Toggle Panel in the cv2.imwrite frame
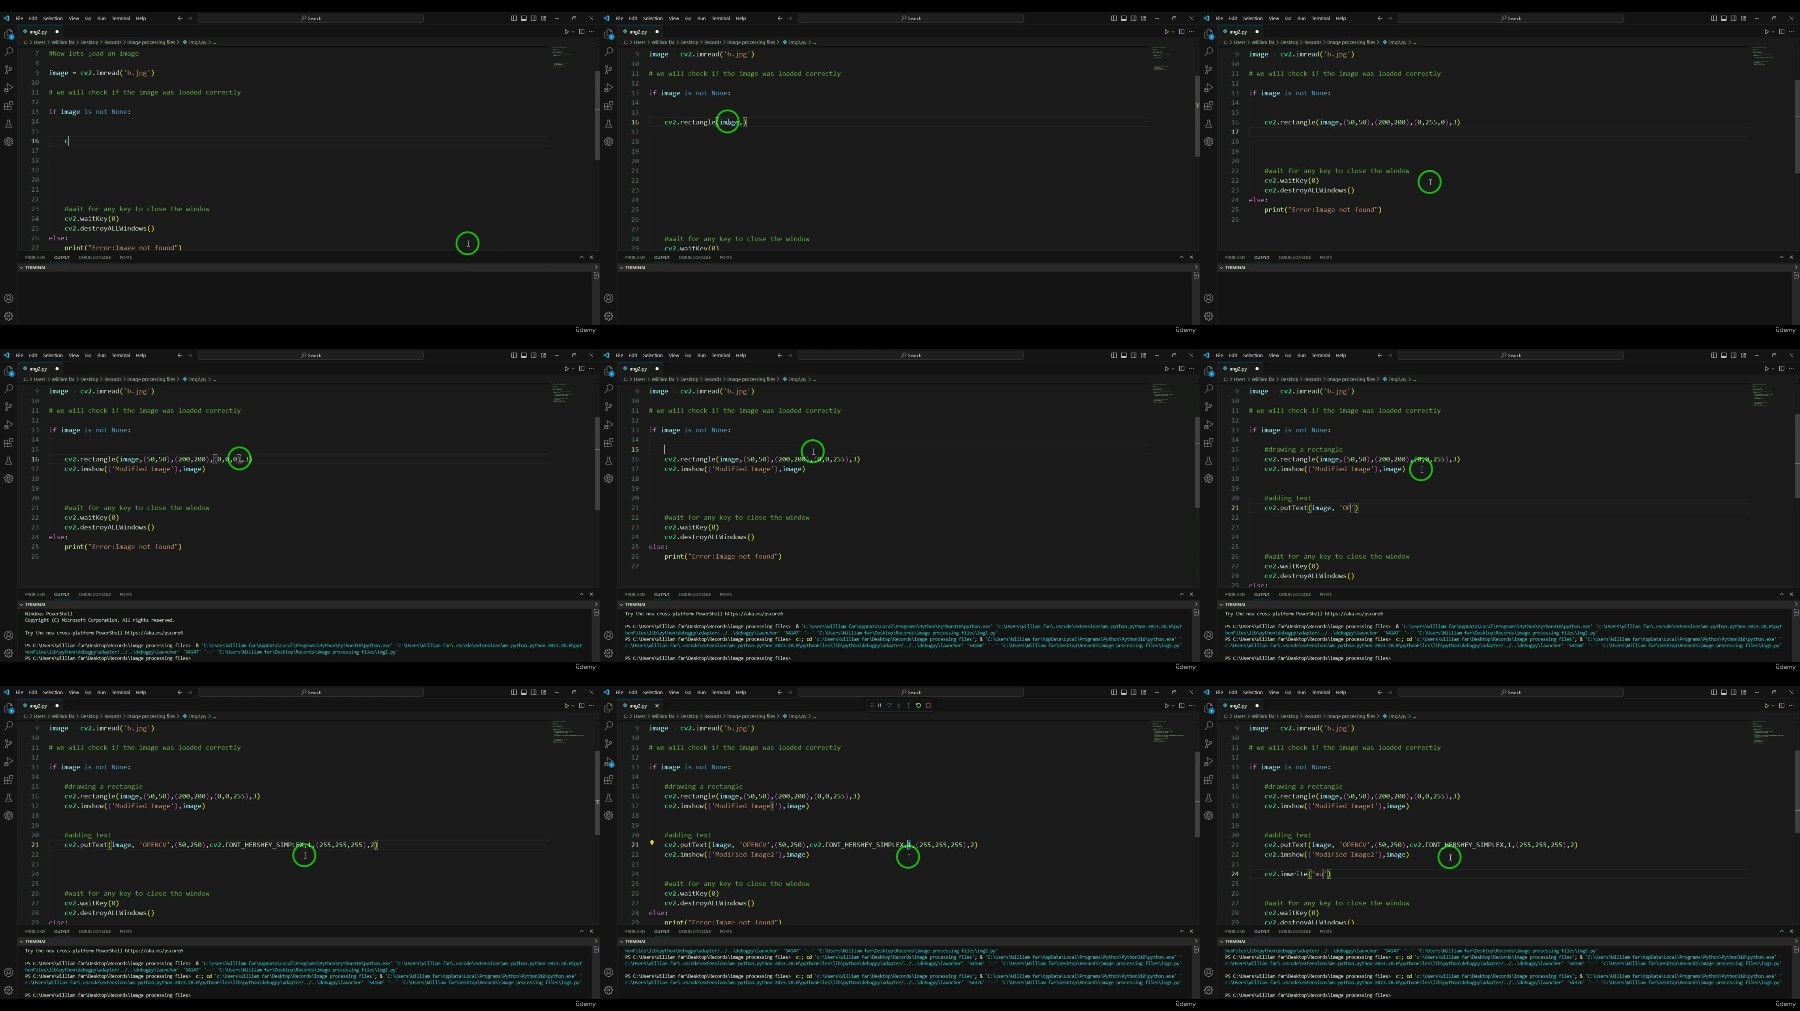Screen dimensions: 1800x1011 coord(1724,692)
